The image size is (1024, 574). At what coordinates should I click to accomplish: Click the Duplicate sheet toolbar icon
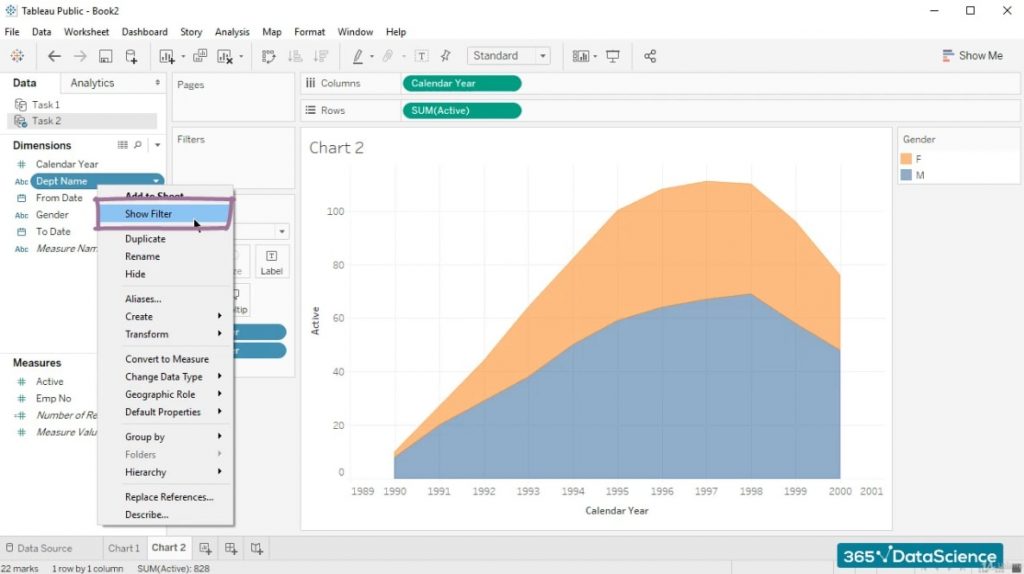(x=200, y=56)
